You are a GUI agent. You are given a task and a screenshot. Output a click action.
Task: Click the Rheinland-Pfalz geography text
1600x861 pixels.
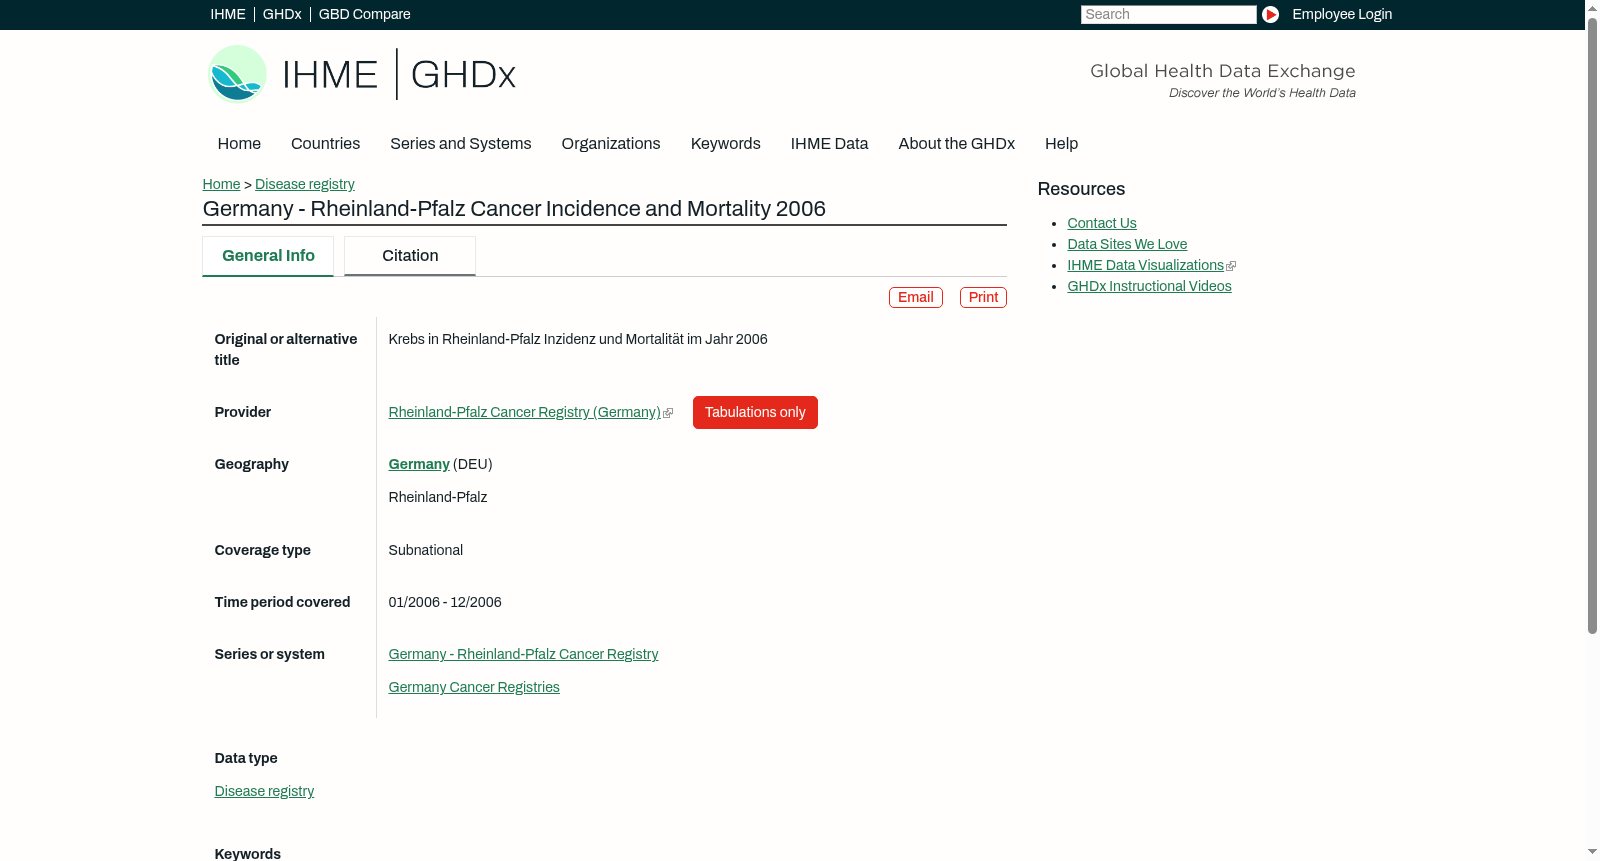[x=438, y=497]
